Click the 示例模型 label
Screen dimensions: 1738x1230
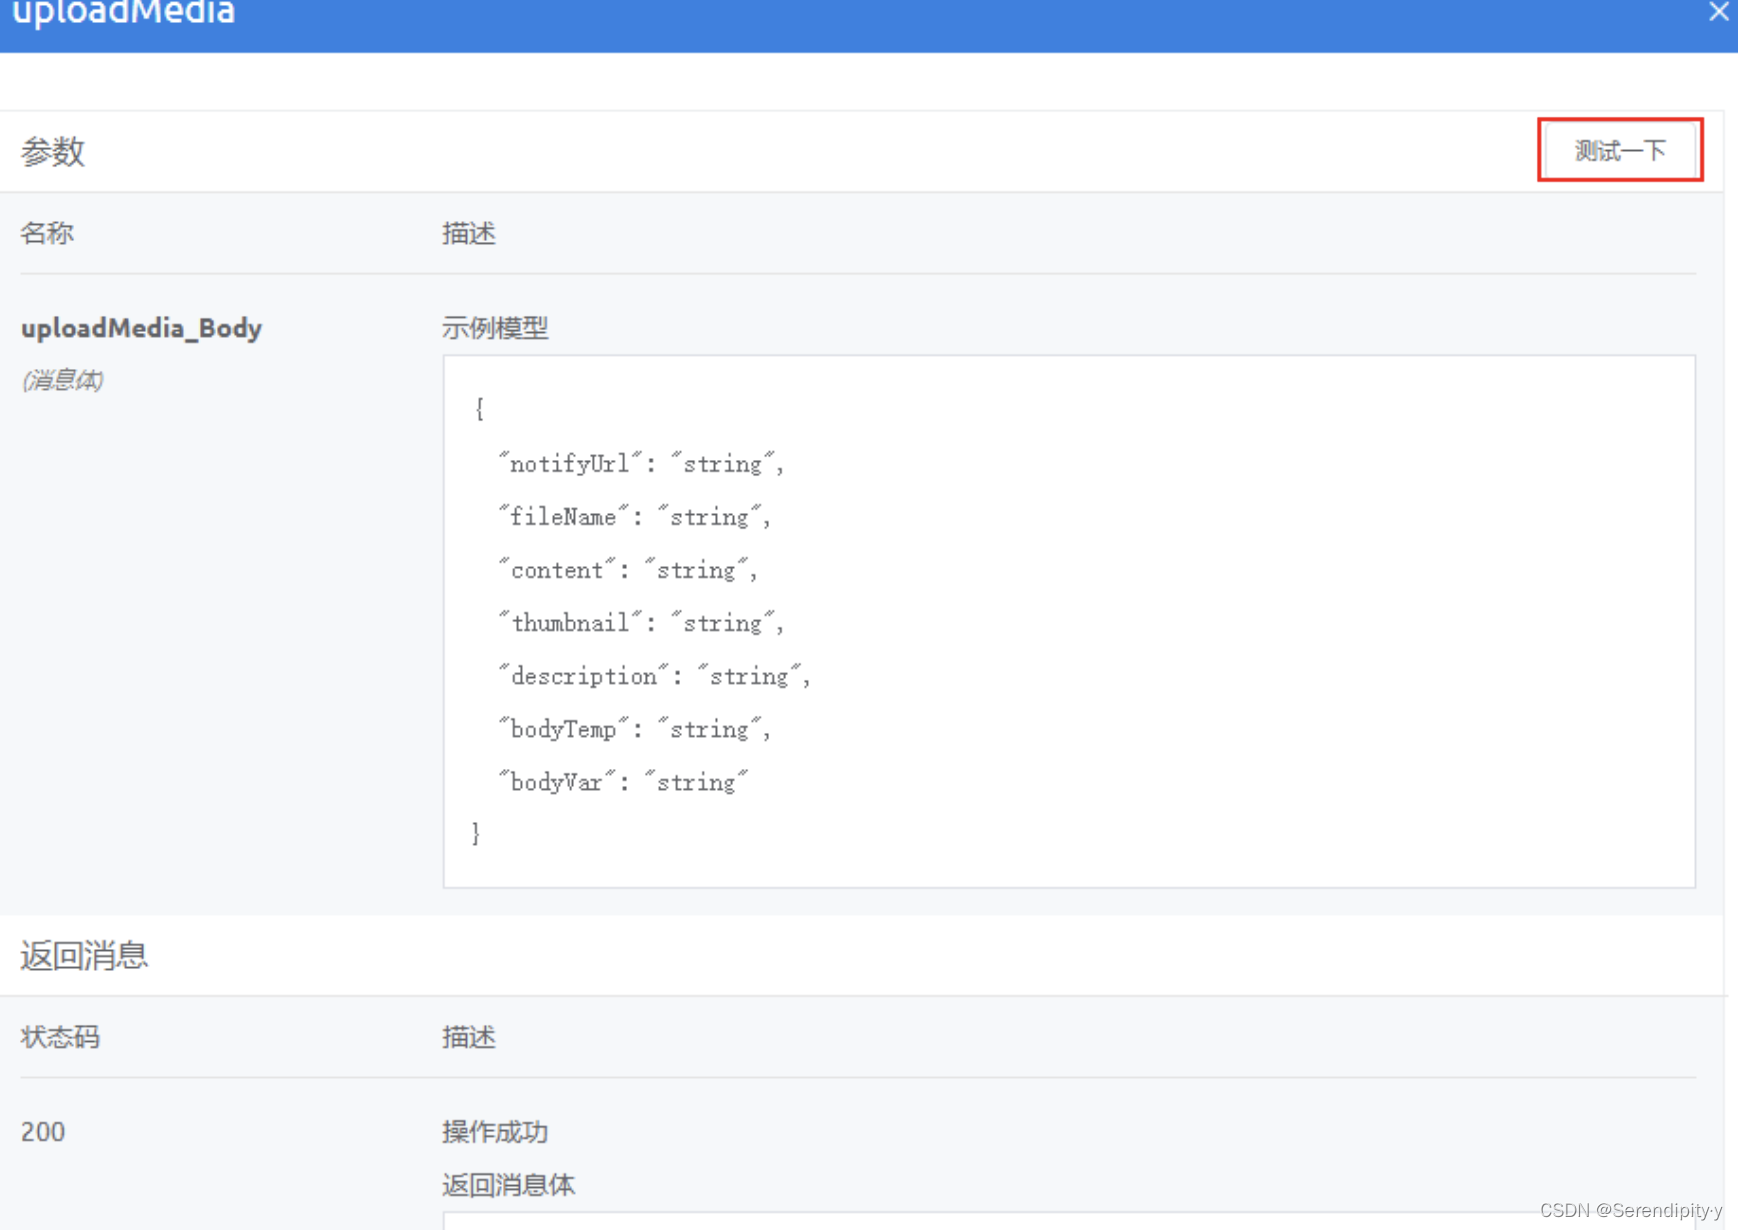pos(495,328)
